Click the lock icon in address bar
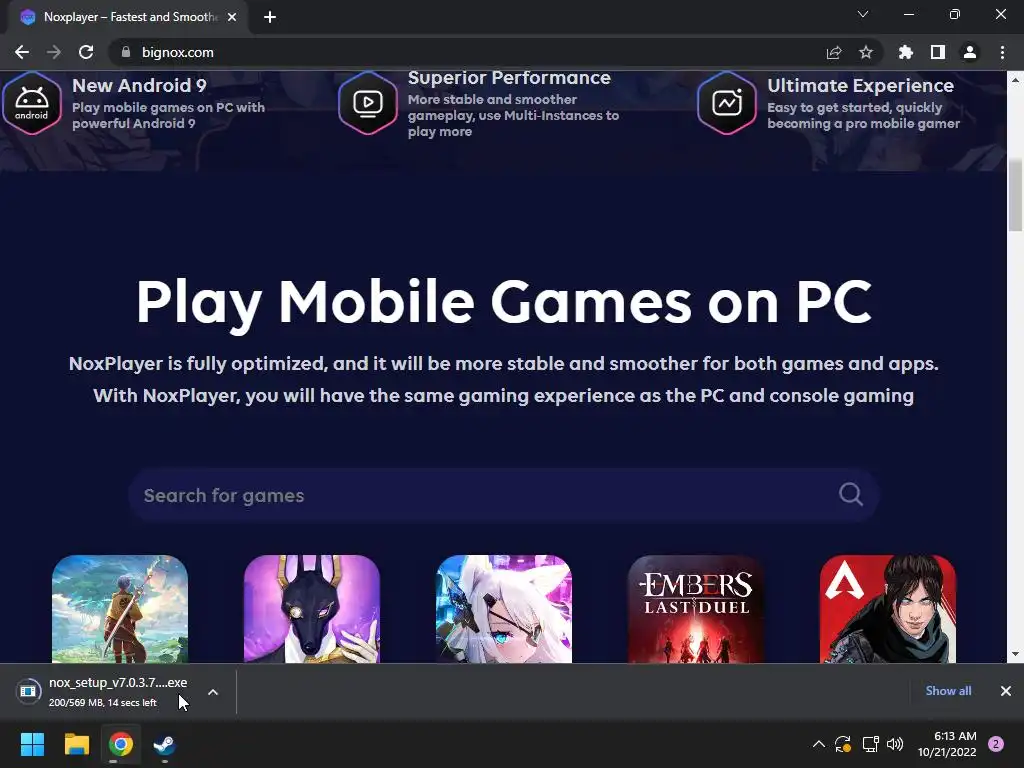Screen dimensions: 1024x768 click(125, 52)
